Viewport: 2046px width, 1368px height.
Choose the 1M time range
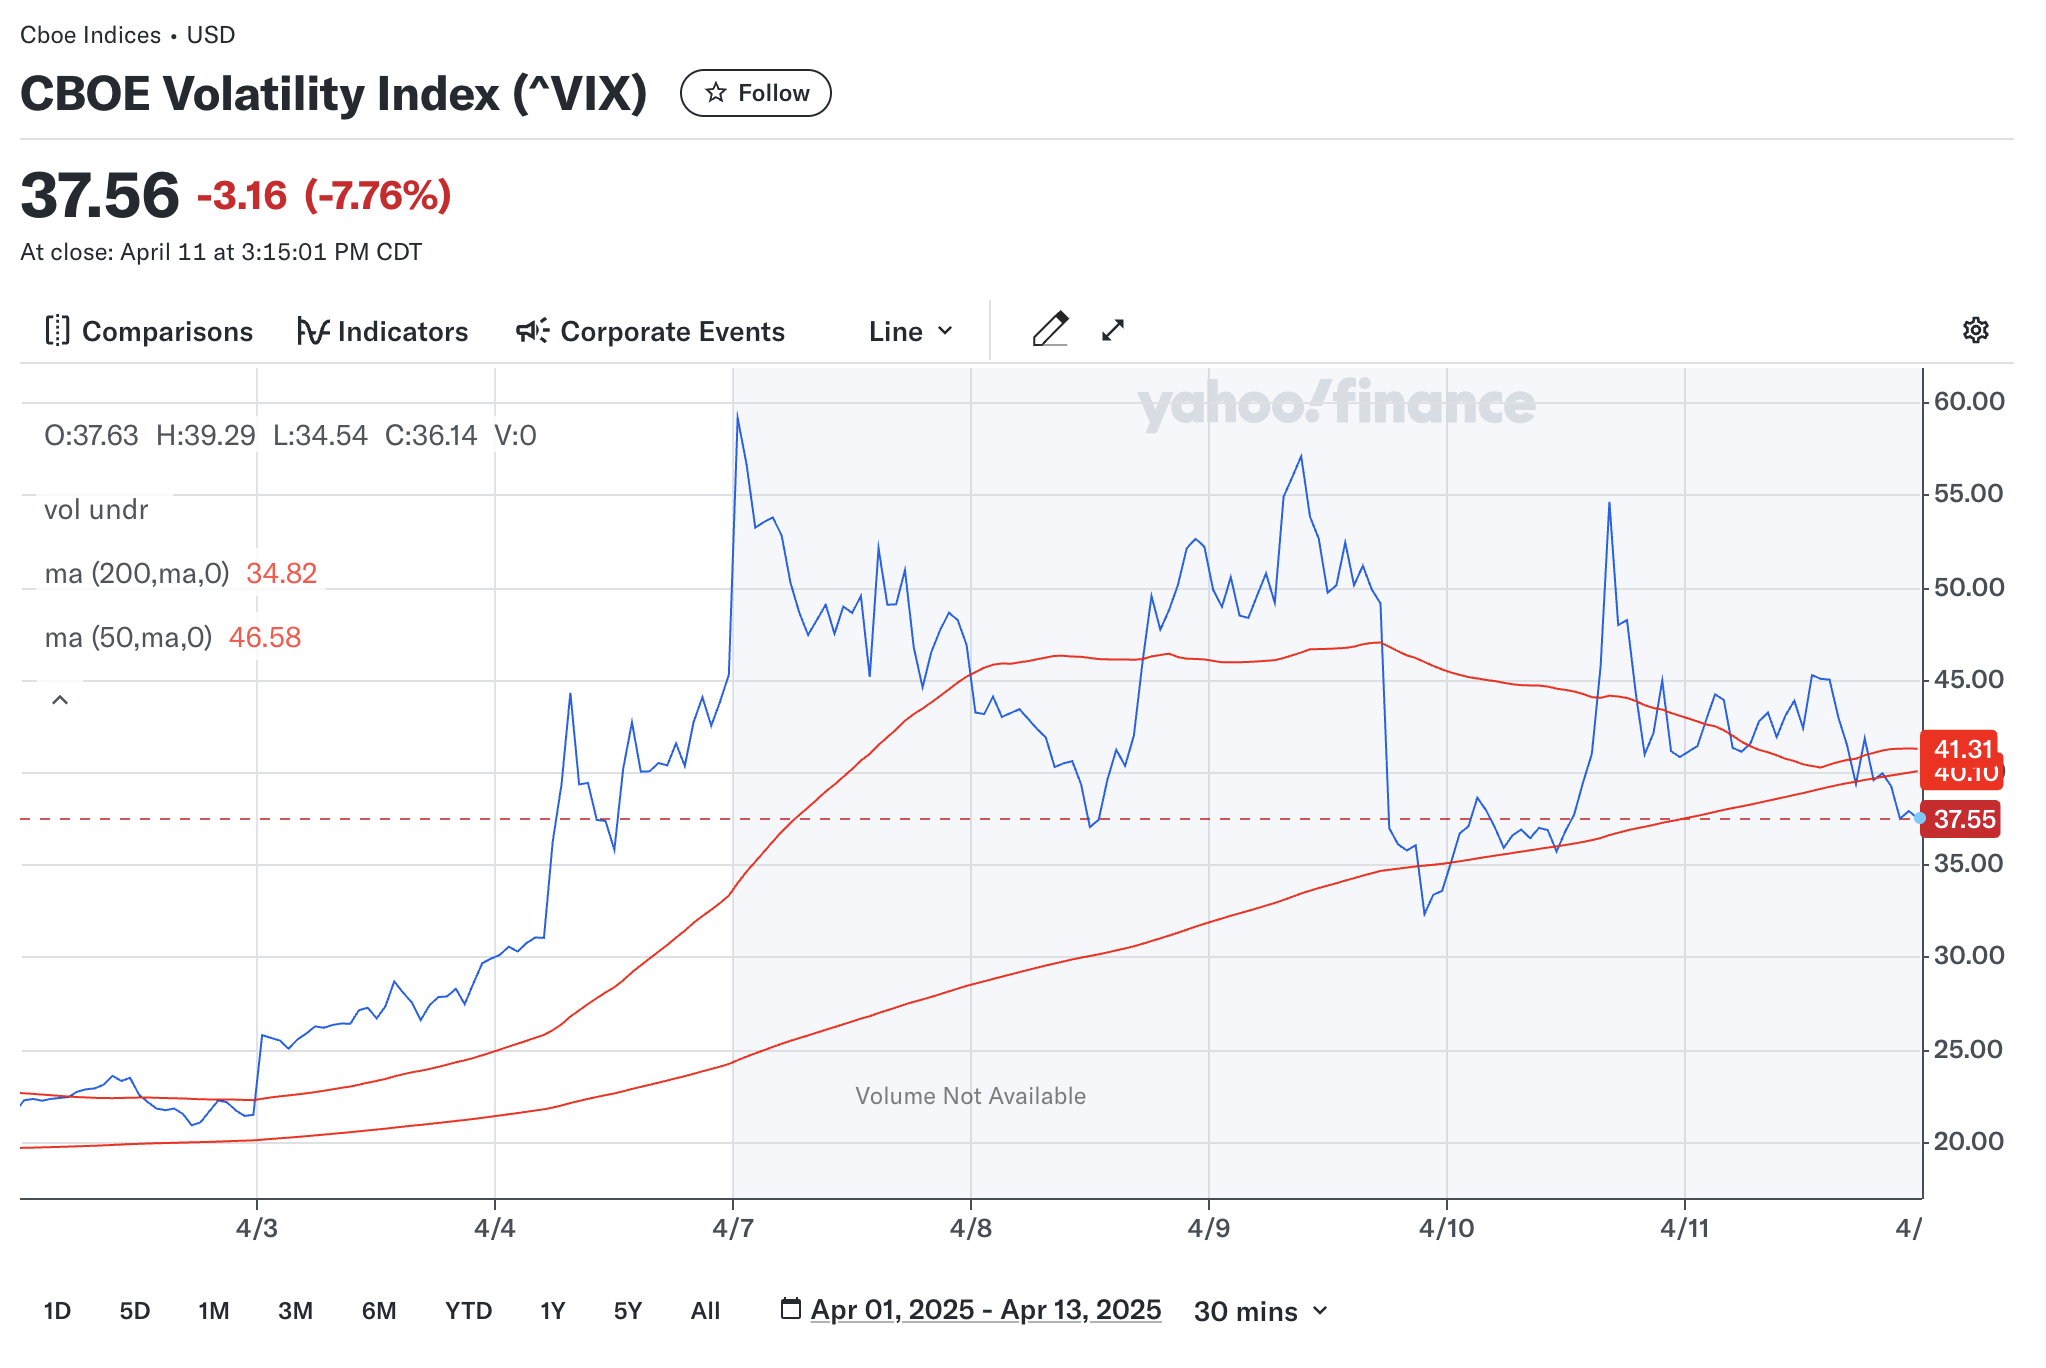tap(213, 1311)
